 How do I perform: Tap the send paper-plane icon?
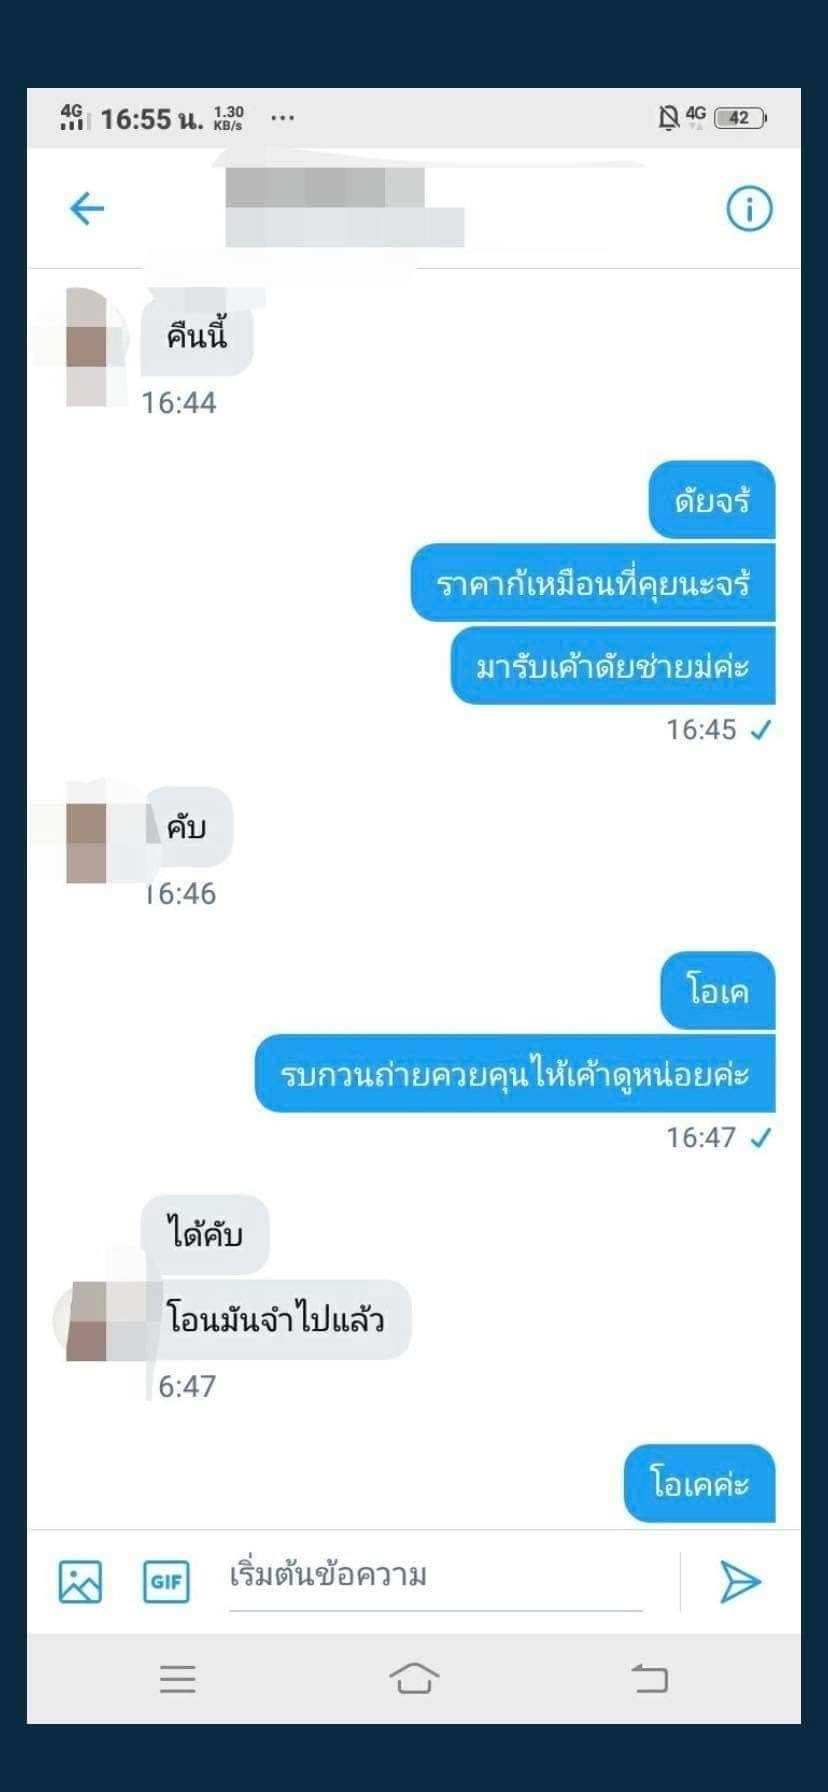click(740, 1582)
